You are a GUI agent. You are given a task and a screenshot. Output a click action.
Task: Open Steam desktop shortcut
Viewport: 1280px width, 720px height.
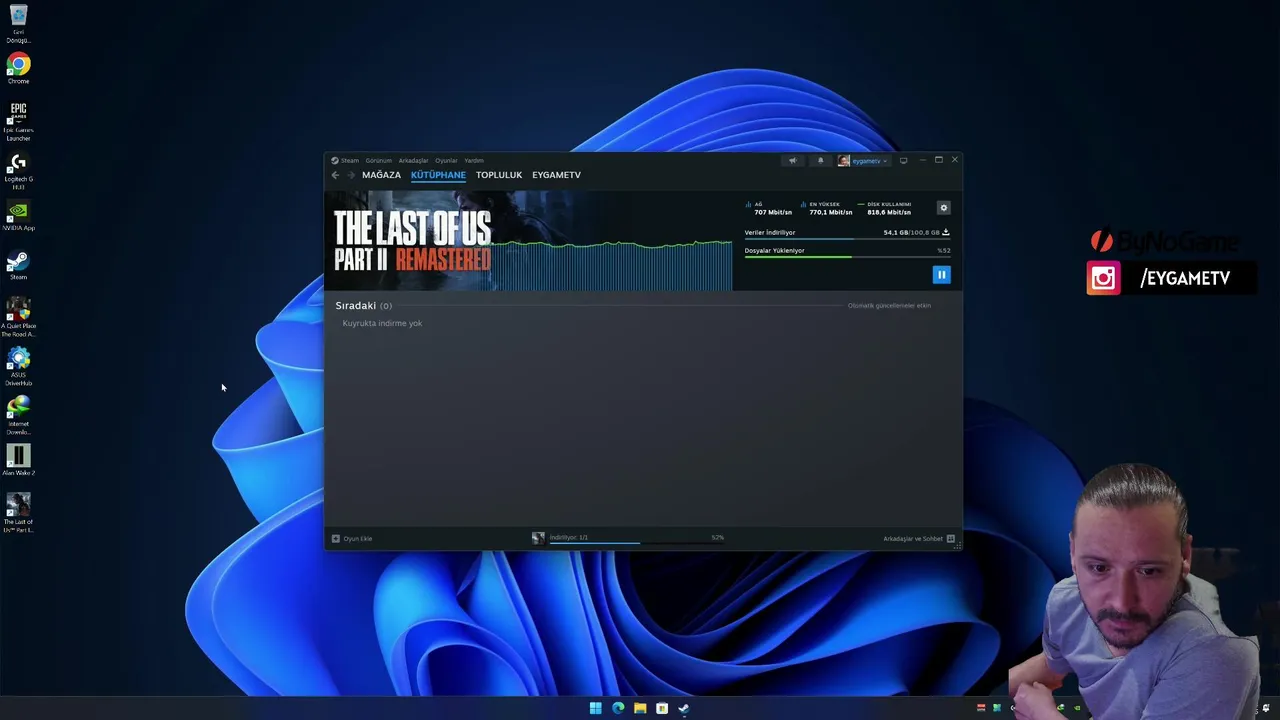click(18, 265)
